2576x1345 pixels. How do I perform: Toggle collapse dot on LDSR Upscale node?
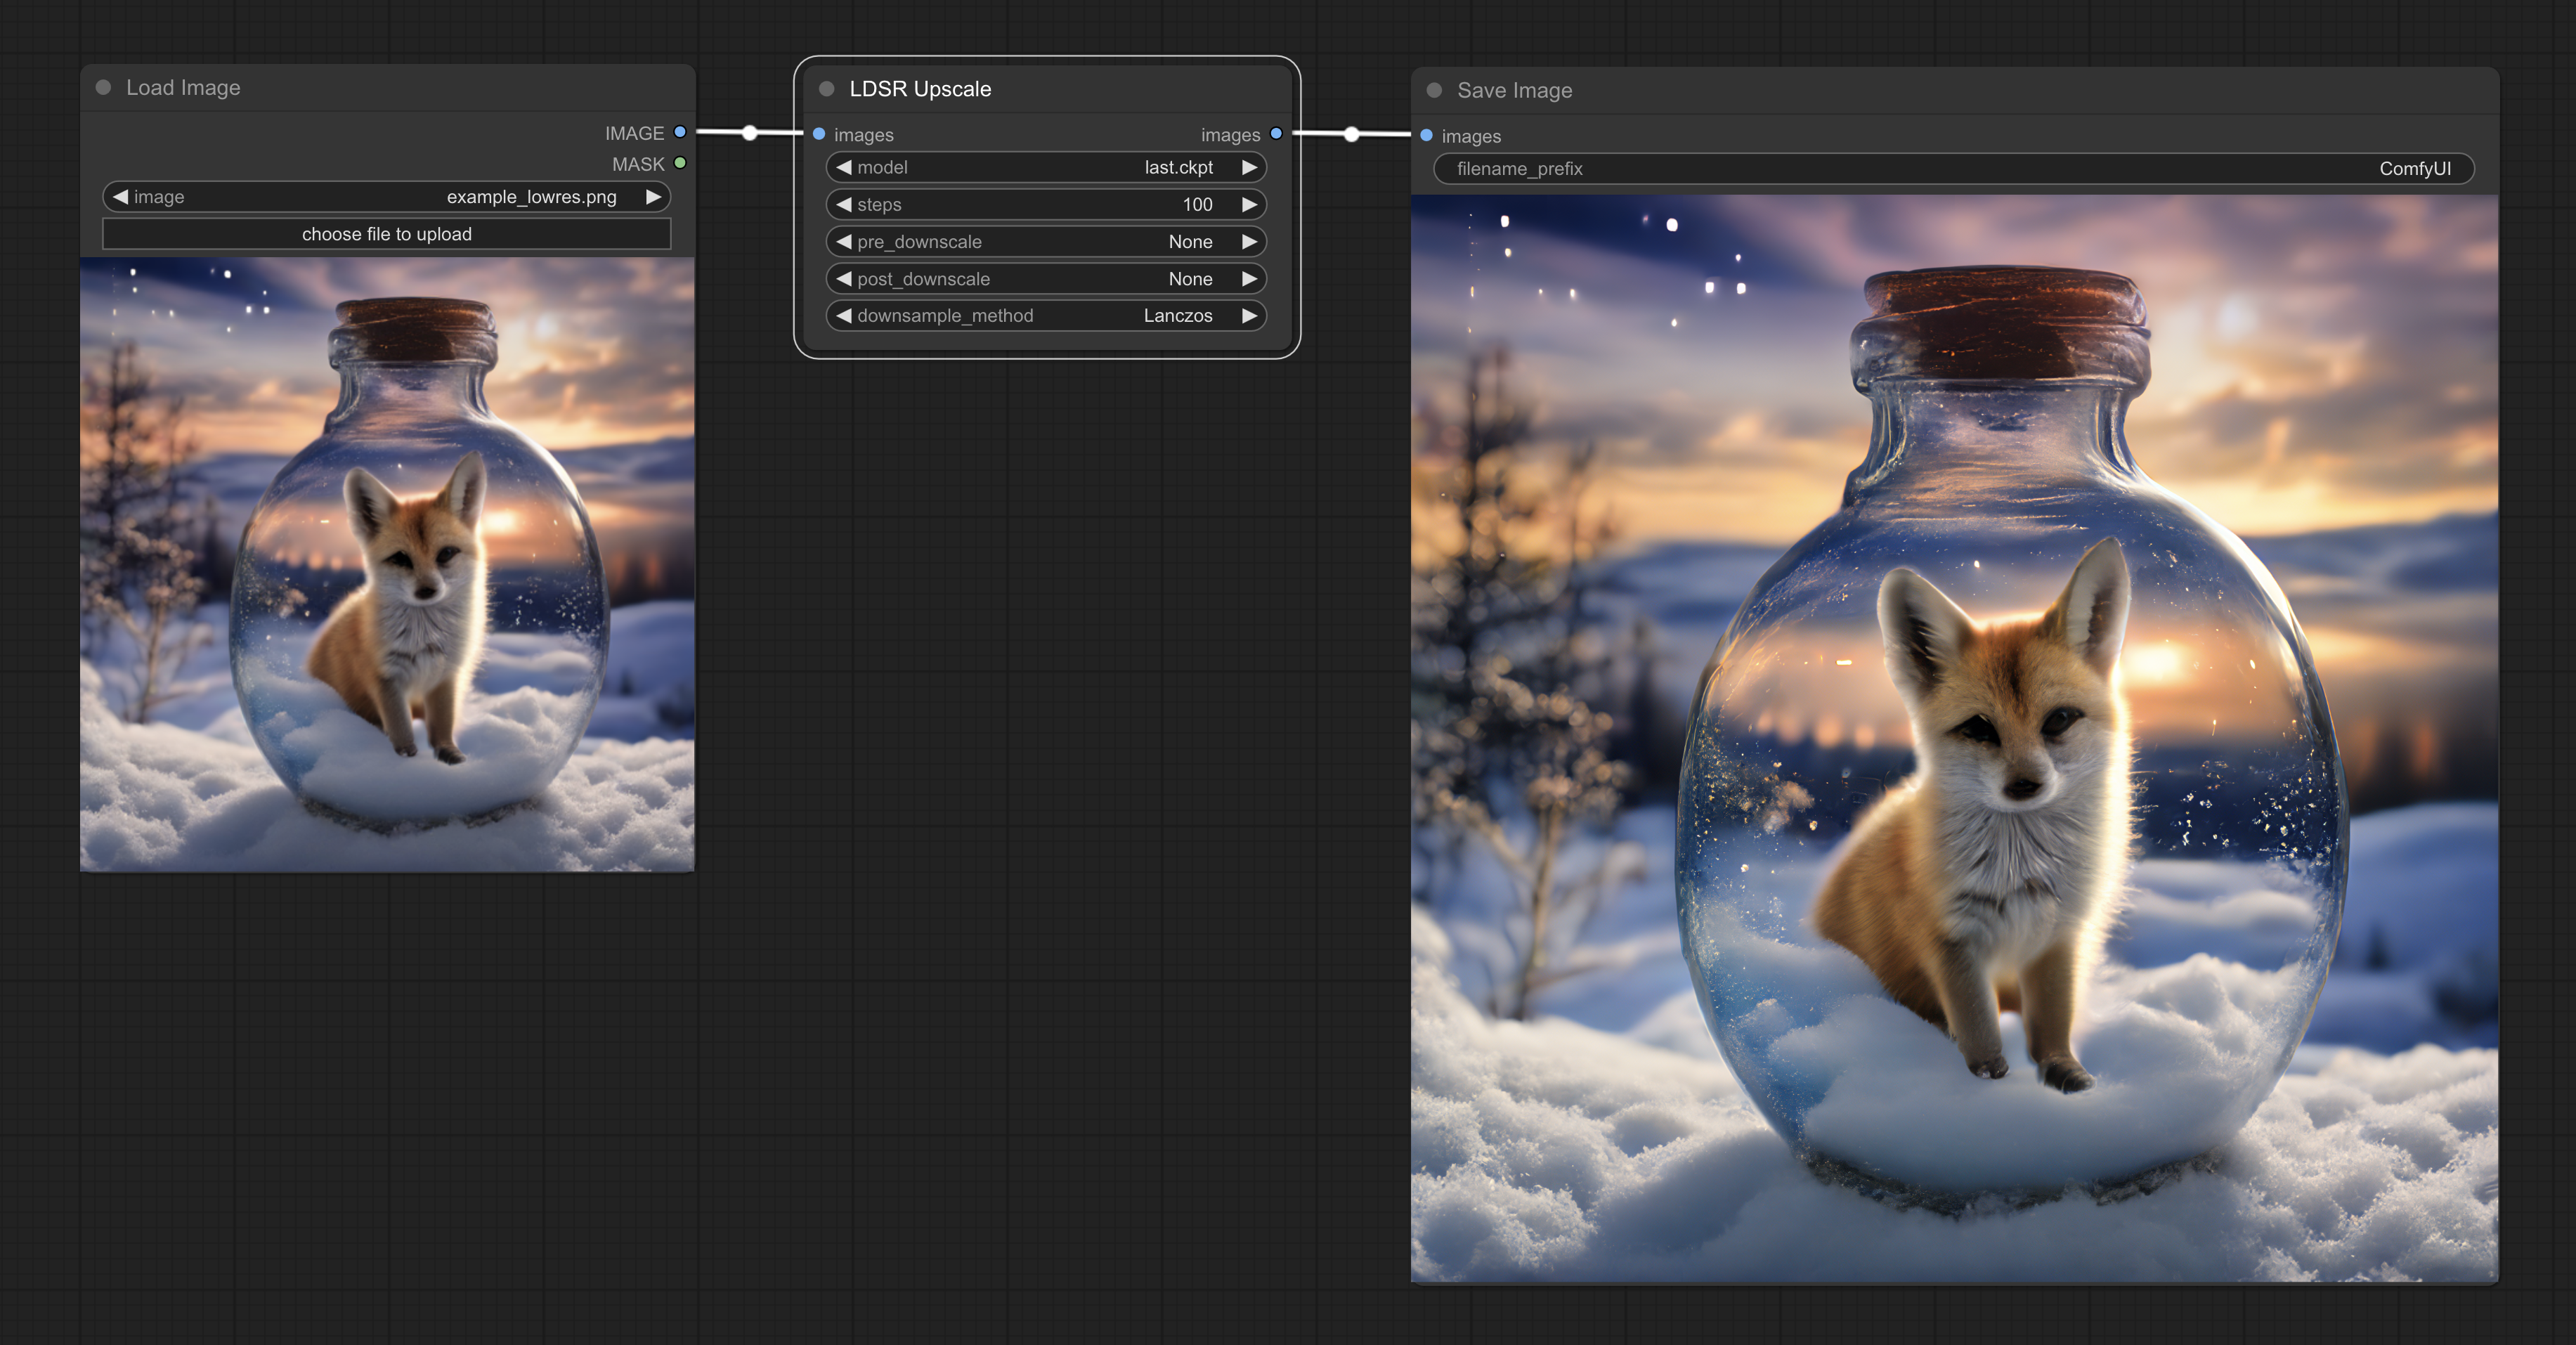[x=827, y=89]
